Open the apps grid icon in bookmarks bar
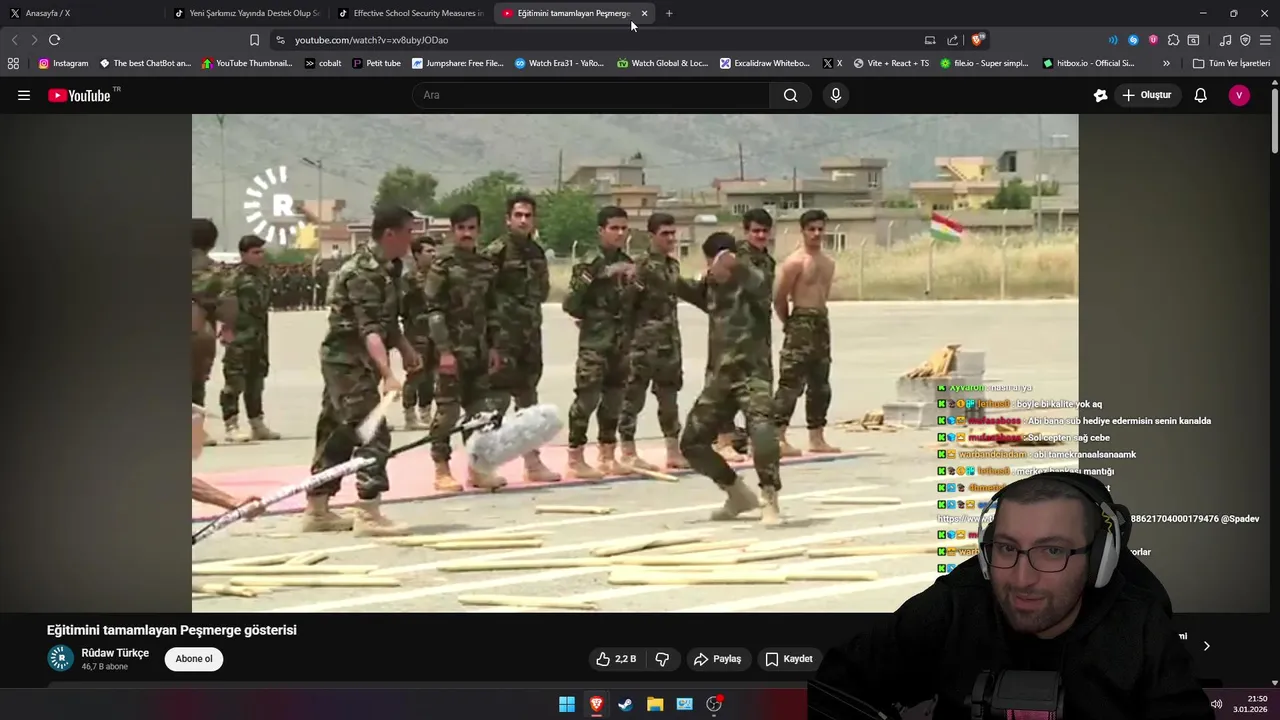 [x=13, y=63]
